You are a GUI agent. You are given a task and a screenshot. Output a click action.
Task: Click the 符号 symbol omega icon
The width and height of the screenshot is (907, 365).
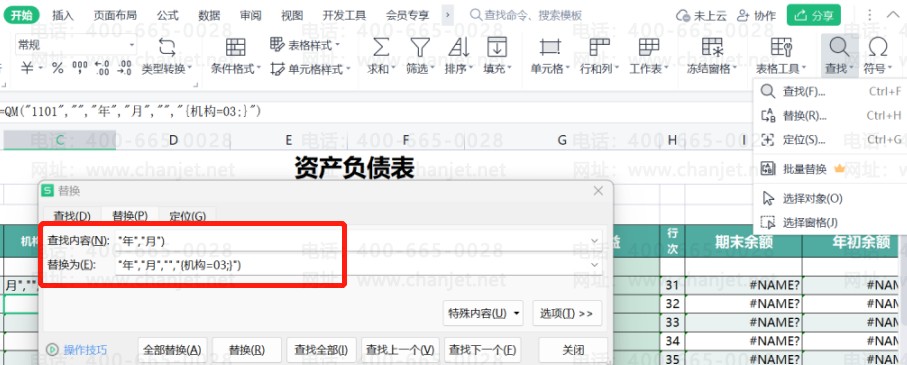point(878,47)
